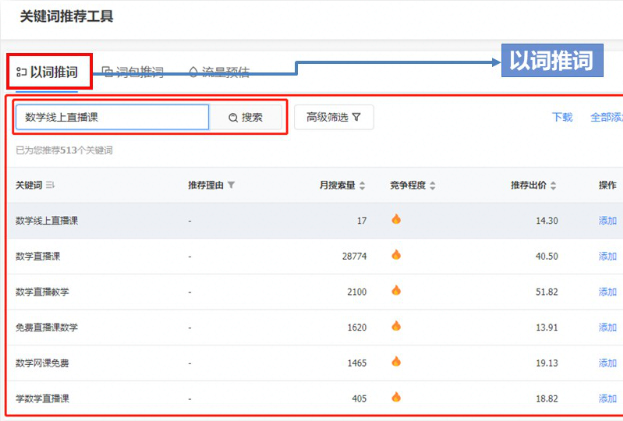Sort by 月搜索量 using the sort arrows
This screenshot has height=421, width=623.
click(362, 185)
